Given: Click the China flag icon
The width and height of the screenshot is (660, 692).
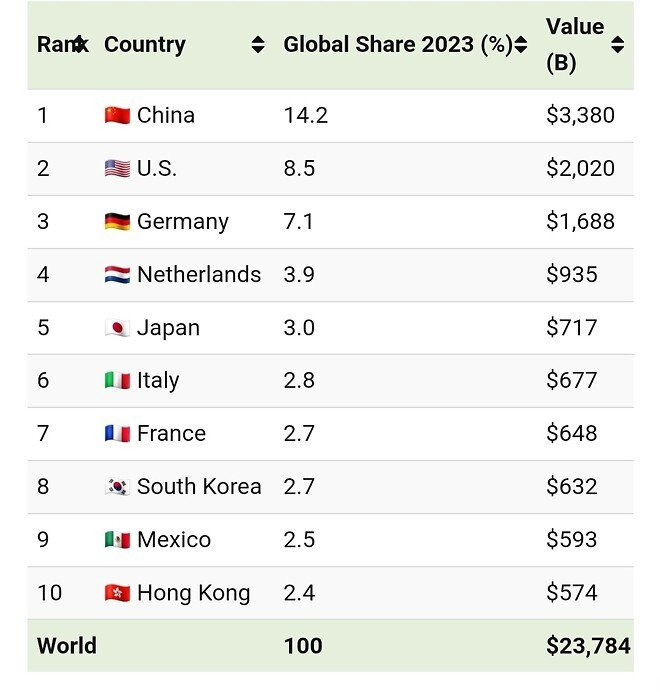Looking at the screenshot, I should point(117,115).
